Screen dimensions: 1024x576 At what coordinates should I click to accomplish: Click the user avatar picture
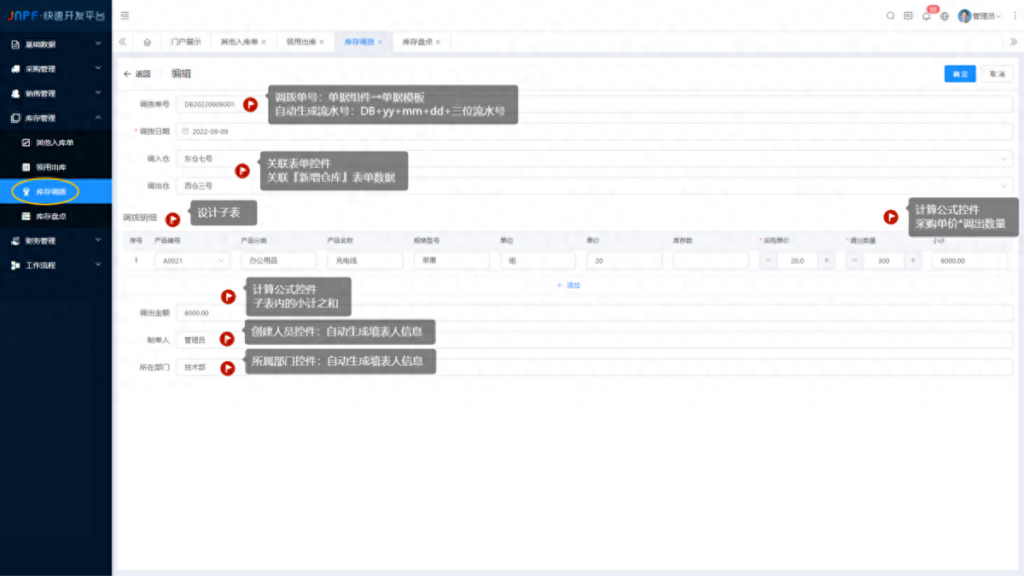coord(964,16)
